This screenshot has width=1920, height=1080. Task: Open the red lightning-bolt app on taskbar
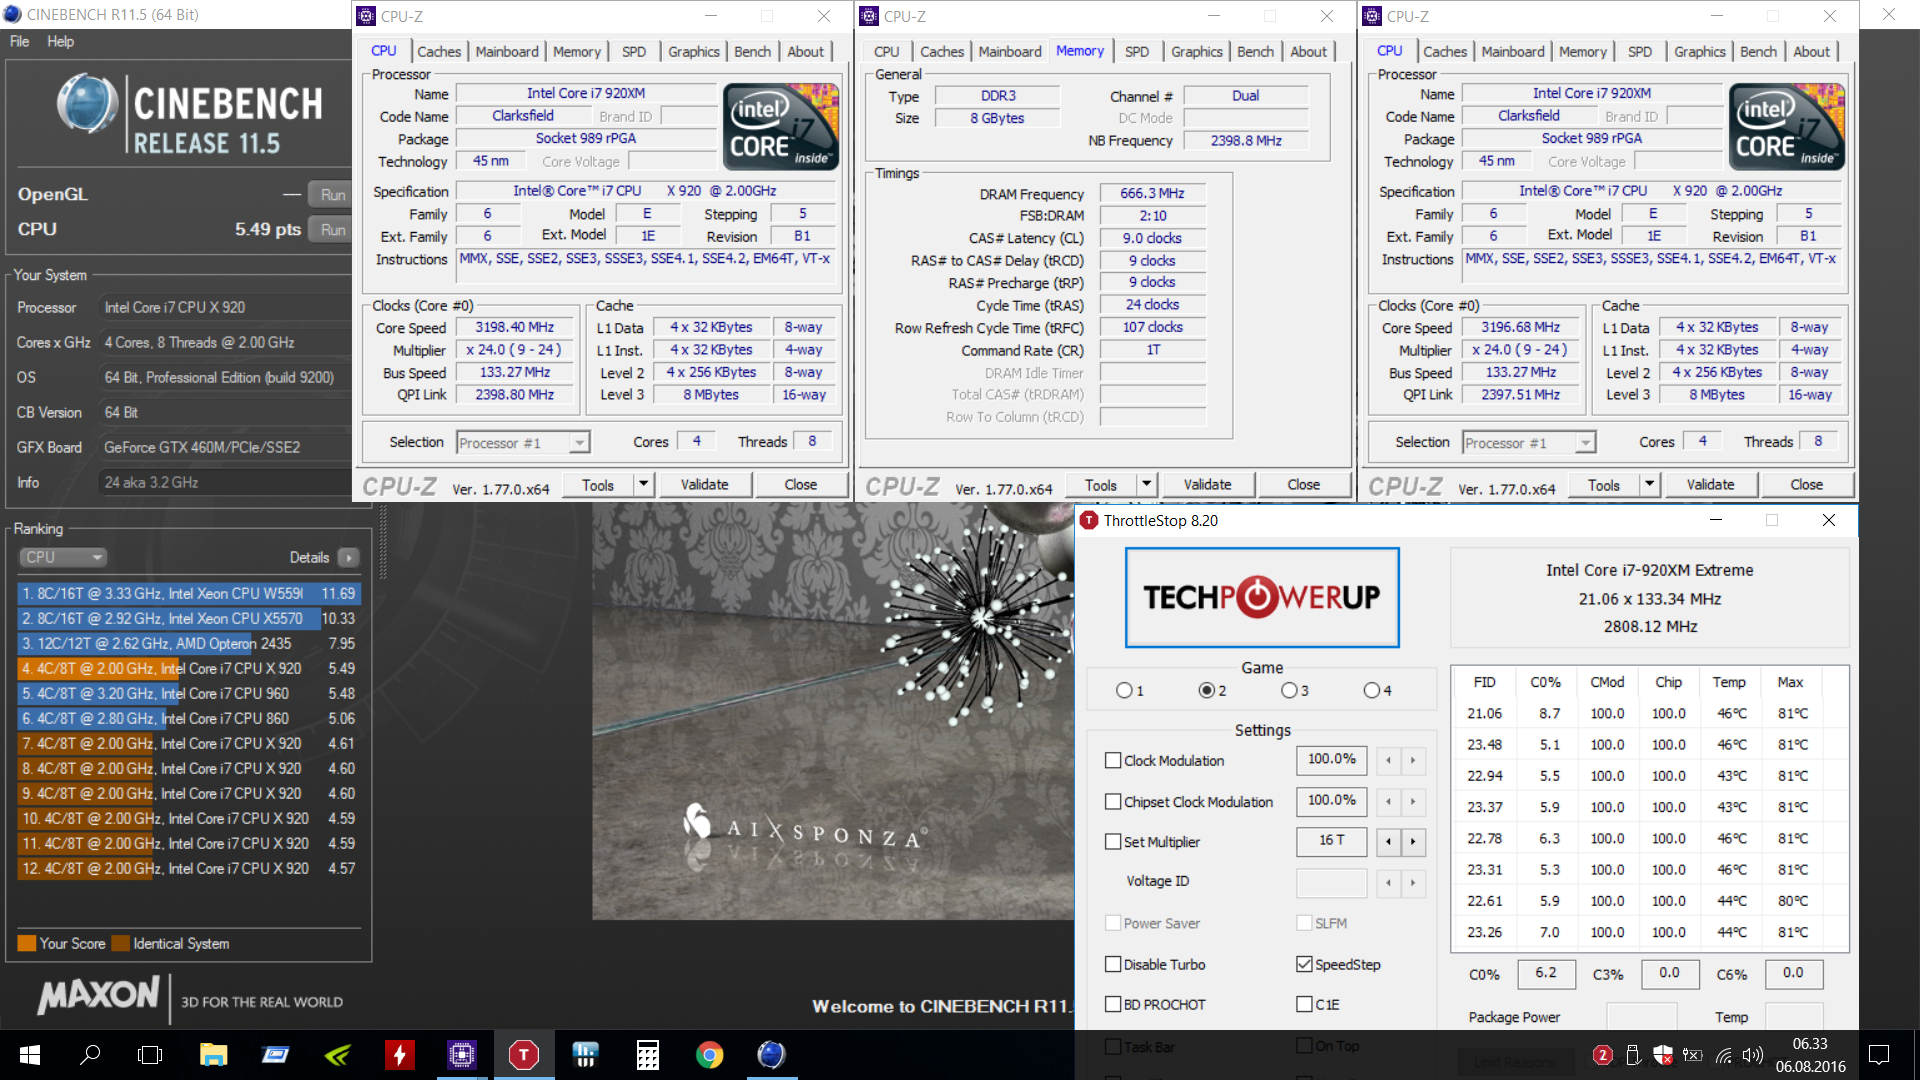point(399,1055)
